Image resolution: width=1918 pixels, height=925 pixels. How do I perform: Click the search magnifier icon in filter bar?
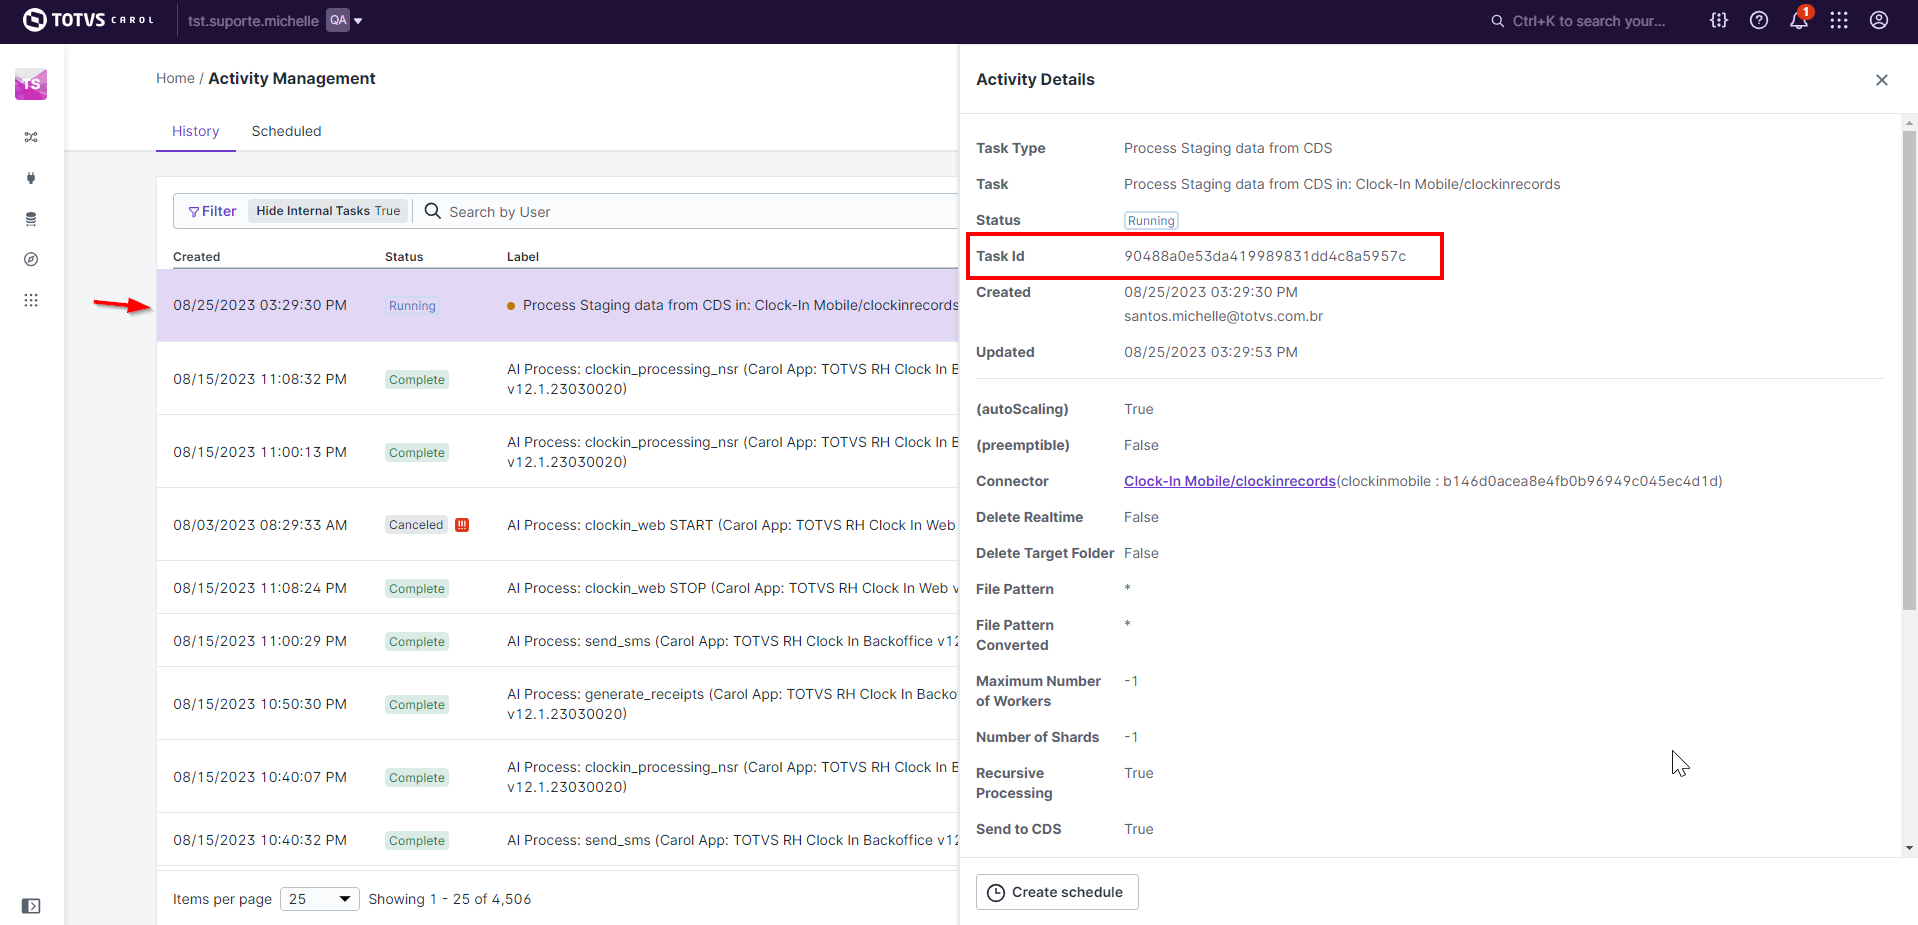click(x=433, y=211)
